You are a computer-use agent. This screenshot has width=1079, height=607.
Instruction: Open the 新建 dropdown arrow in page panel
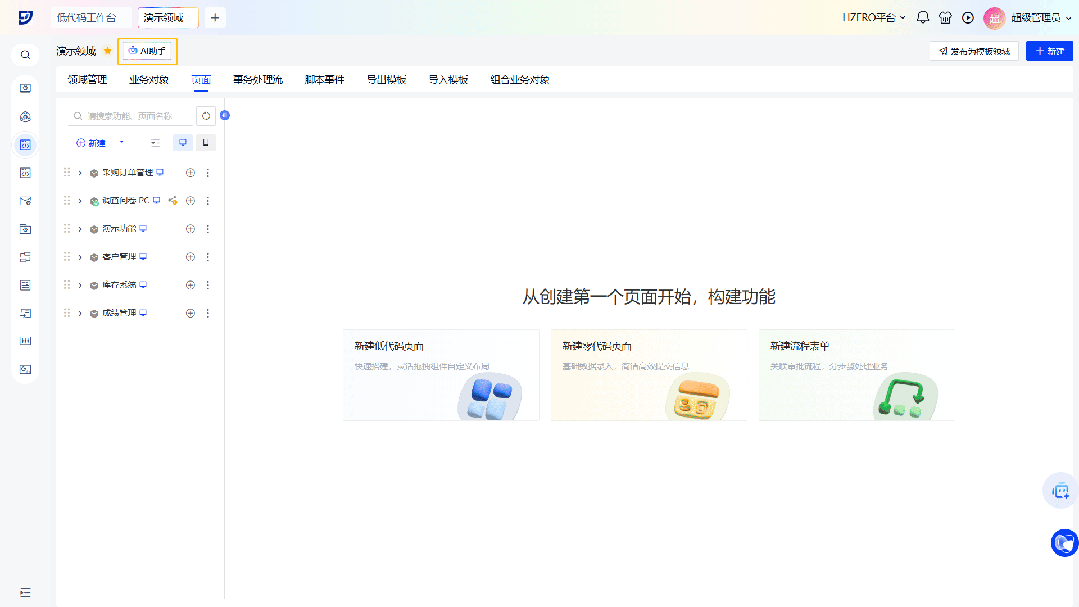click(x=122, y=143)
